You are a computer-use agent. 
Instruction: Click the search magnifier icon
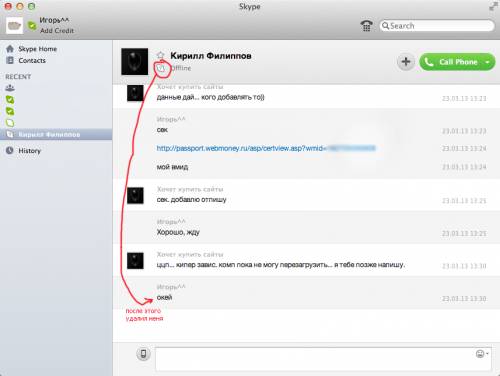pos(385,26)
